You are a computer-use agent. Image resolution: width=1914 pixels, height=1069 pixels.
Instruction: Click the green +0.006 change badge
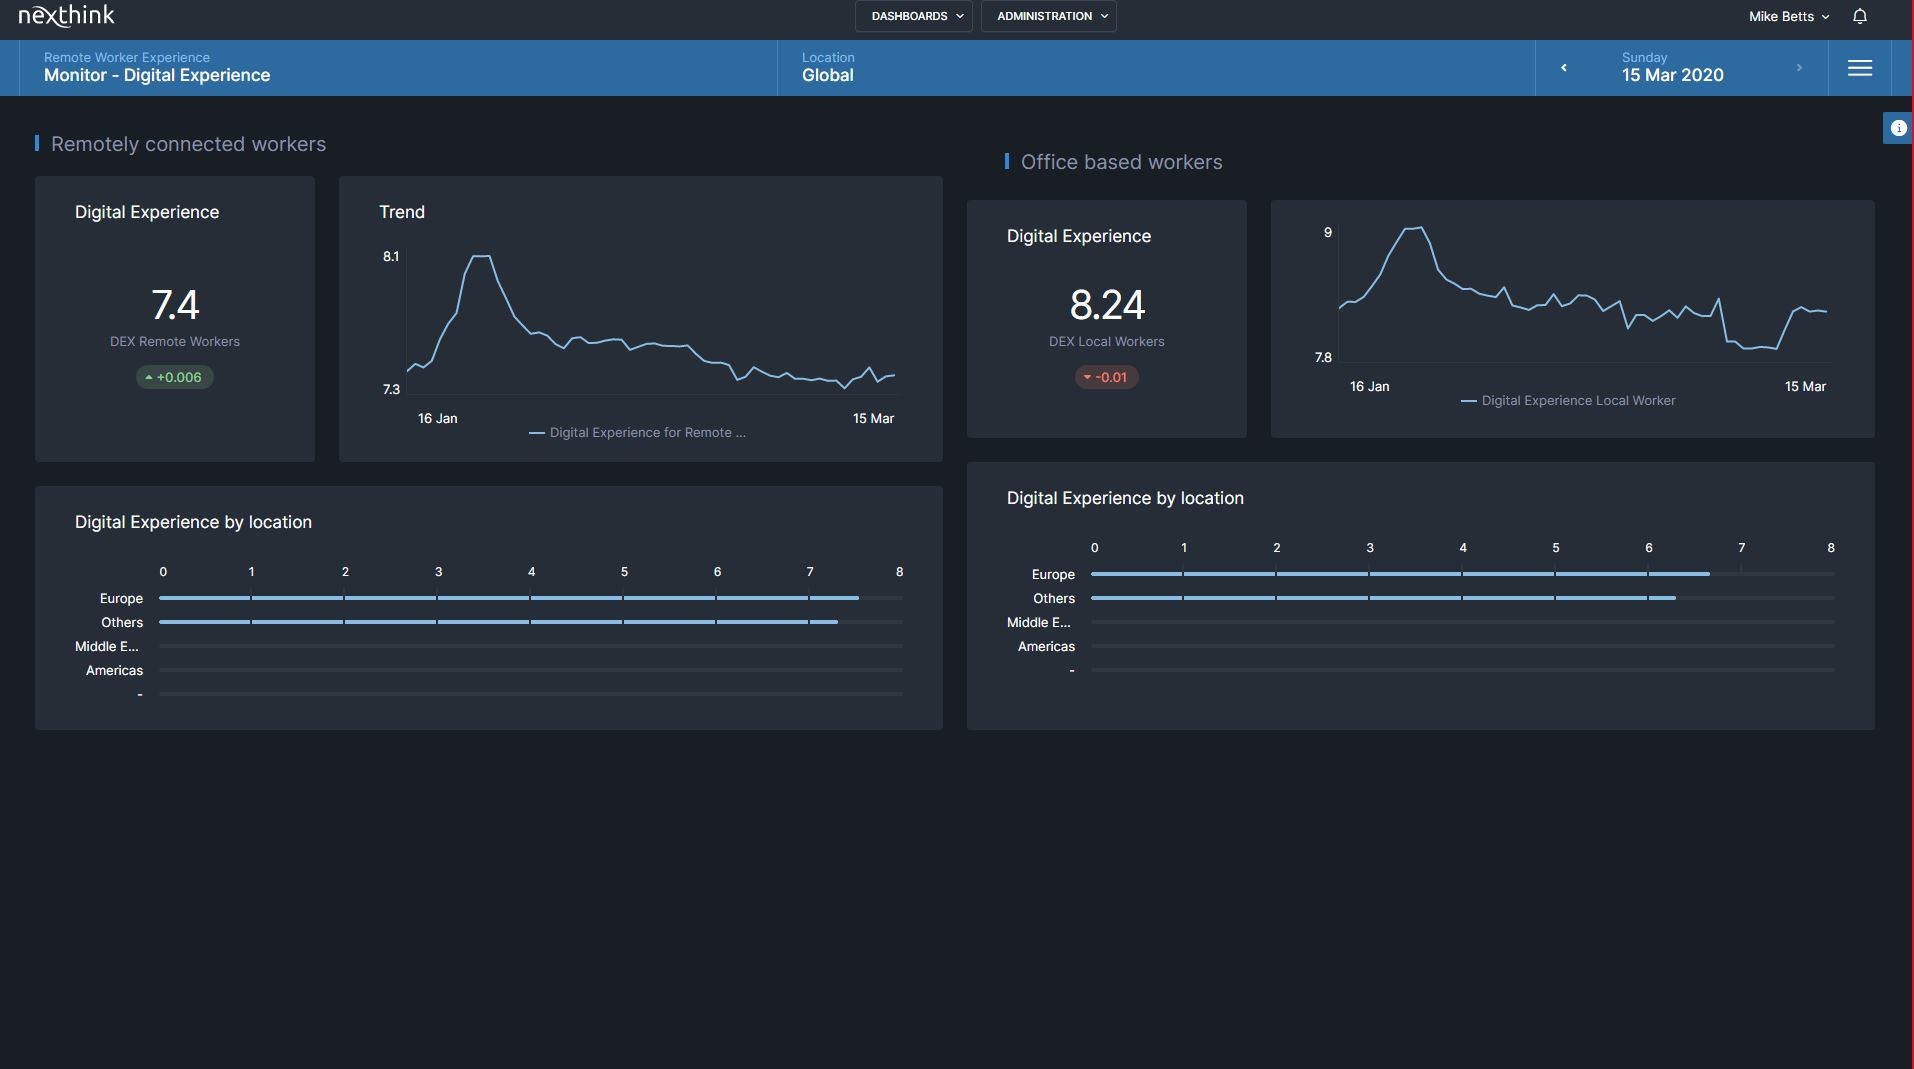174,377
